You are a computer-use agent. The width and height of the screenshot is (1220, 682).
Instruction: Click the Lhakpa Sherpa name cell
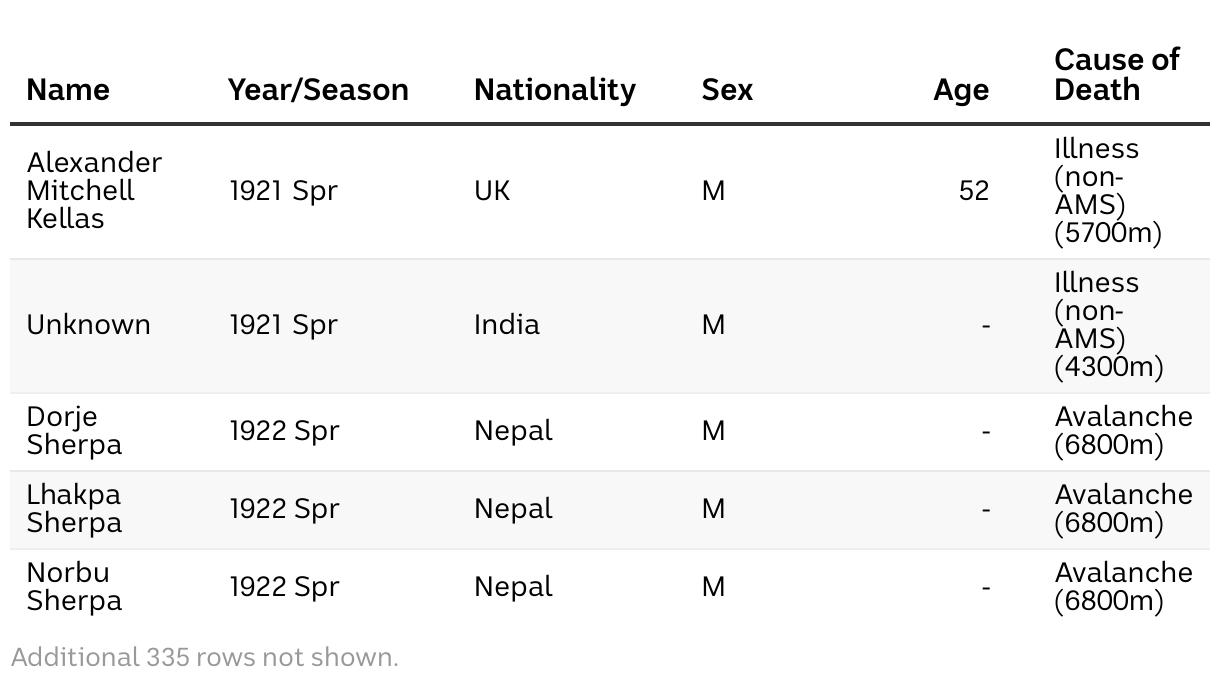pyautogui.click(x=74, y=508)
